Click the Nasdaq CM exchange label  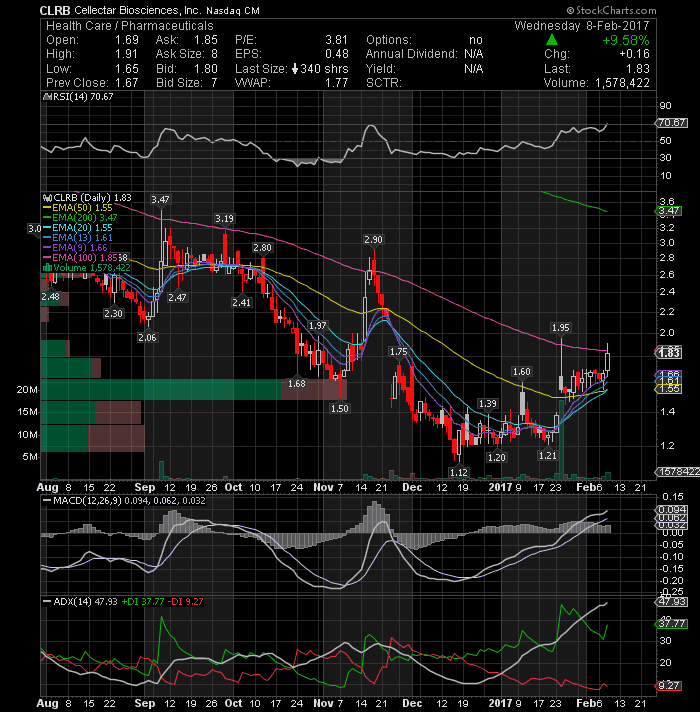coord(233,10)
